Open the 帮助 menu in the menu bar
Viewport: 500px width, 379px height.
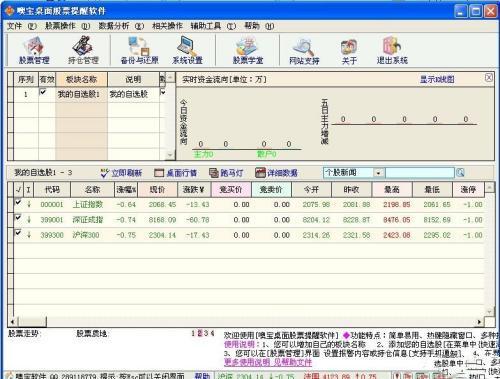[259, 26]
